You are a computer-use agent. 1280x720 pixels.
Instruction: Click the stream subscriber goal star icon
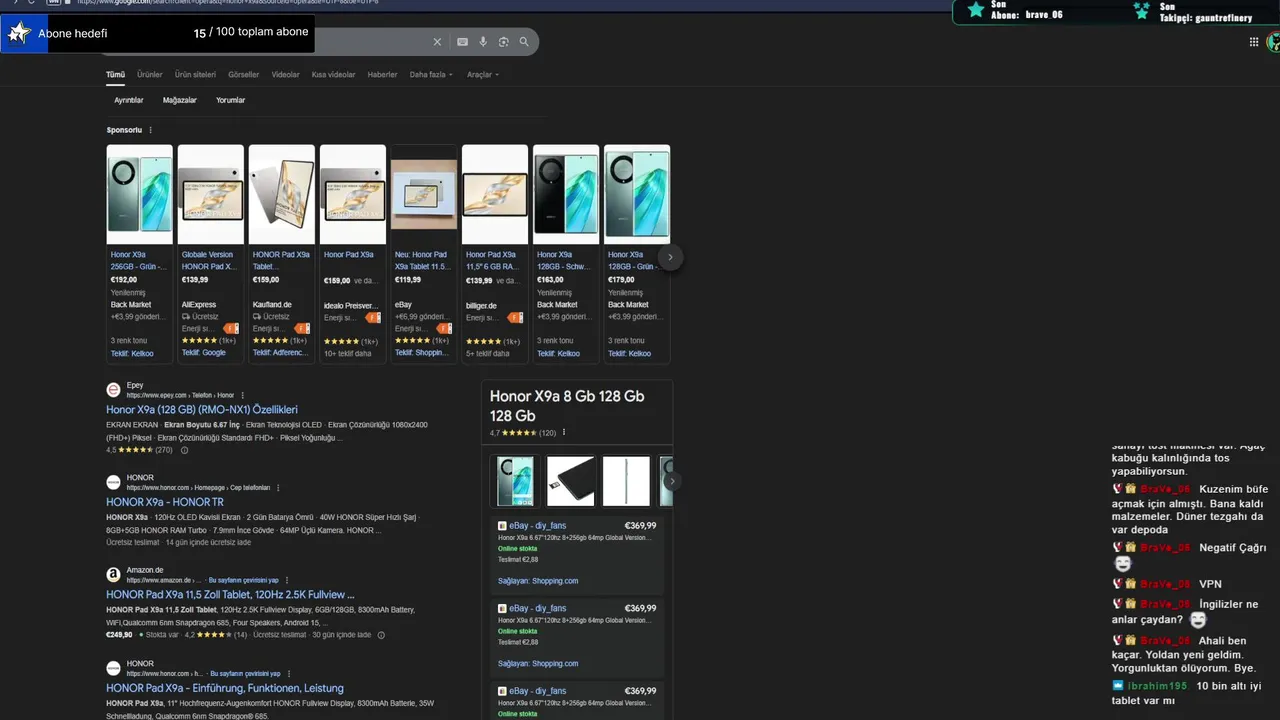pos(18,33)
